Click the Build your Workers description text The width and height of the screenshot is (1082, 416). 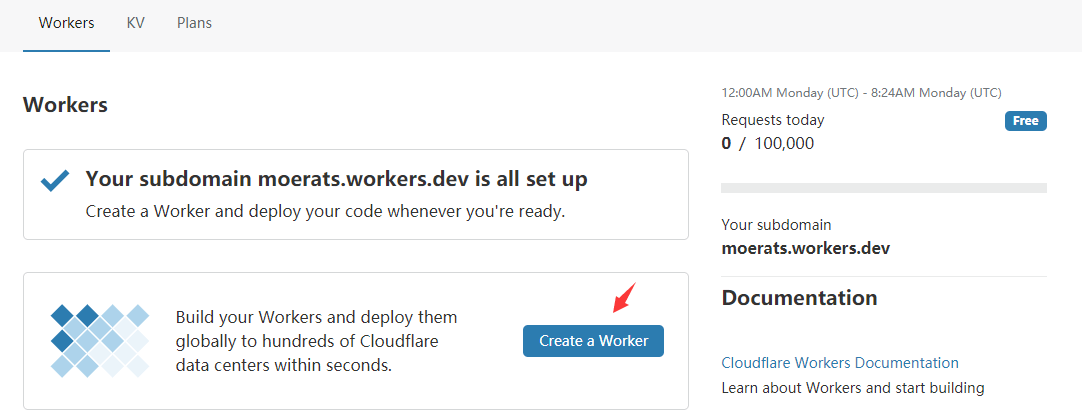(x=316, y=341)
